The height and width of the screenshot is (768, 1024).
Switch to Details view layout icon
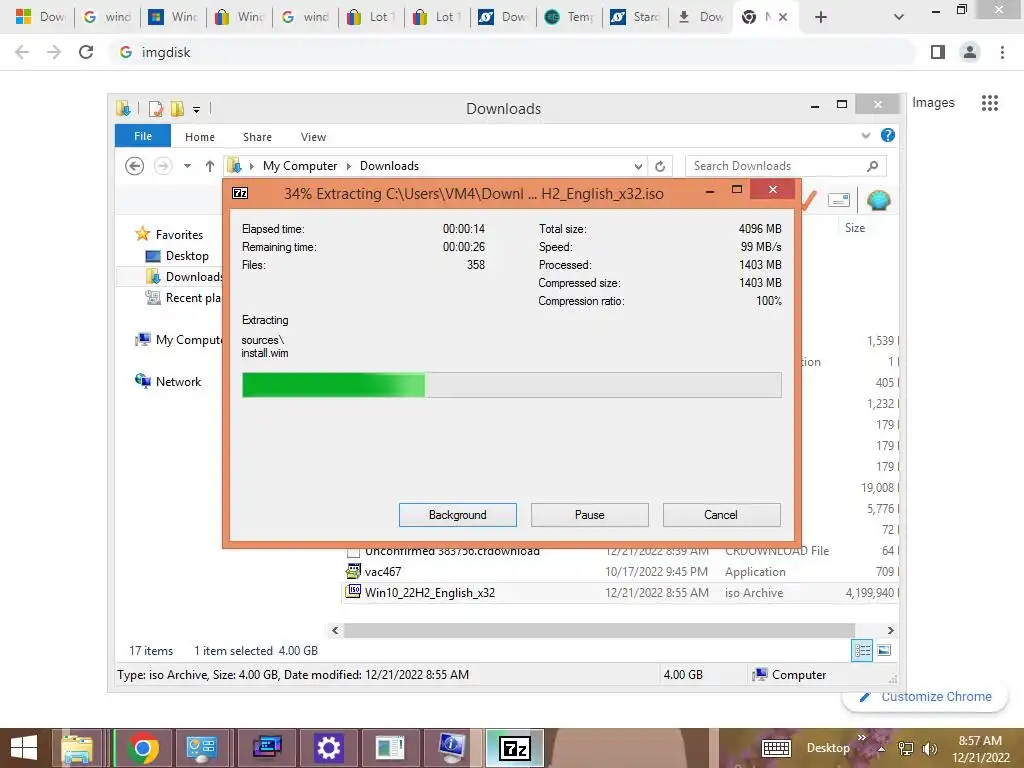click(x=862, y=650)
